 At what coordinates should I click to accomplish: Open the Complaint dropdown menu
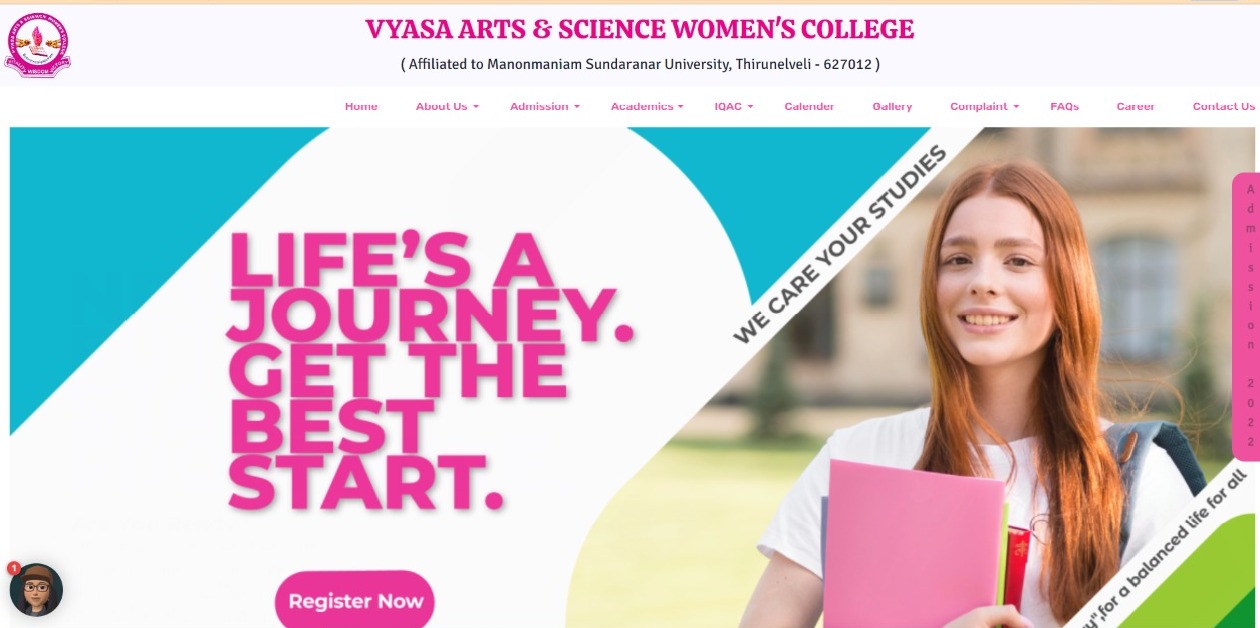[x=984, y=107]
